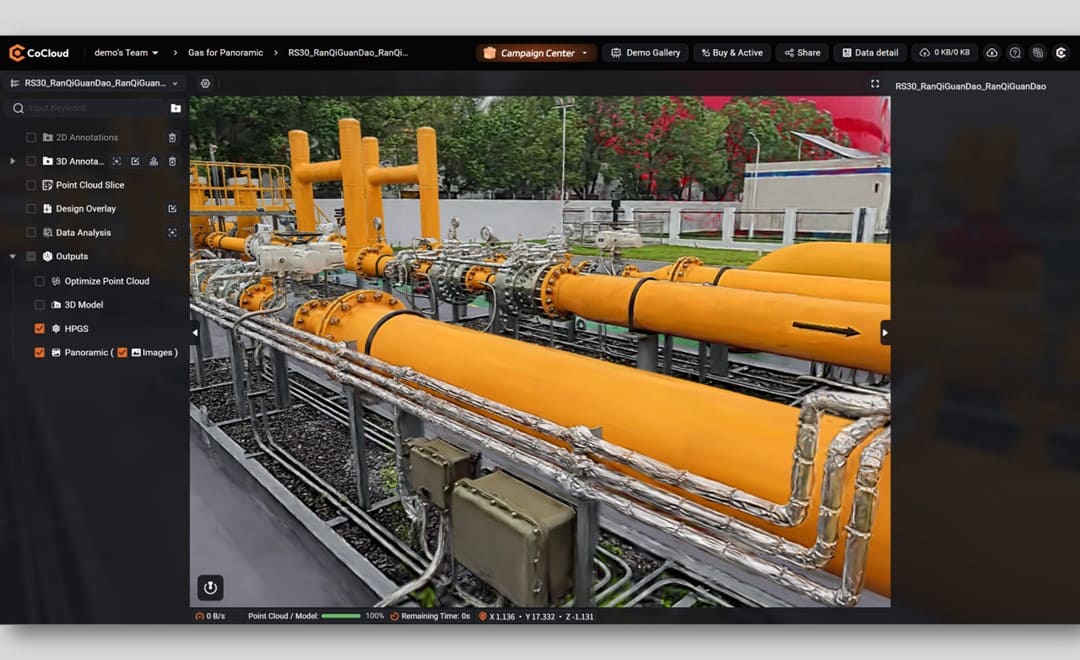The width and height of the screenshot is (1080, 660).
Task: Click the 3D Annotations classify icon
Action: (x=154, y=161)
